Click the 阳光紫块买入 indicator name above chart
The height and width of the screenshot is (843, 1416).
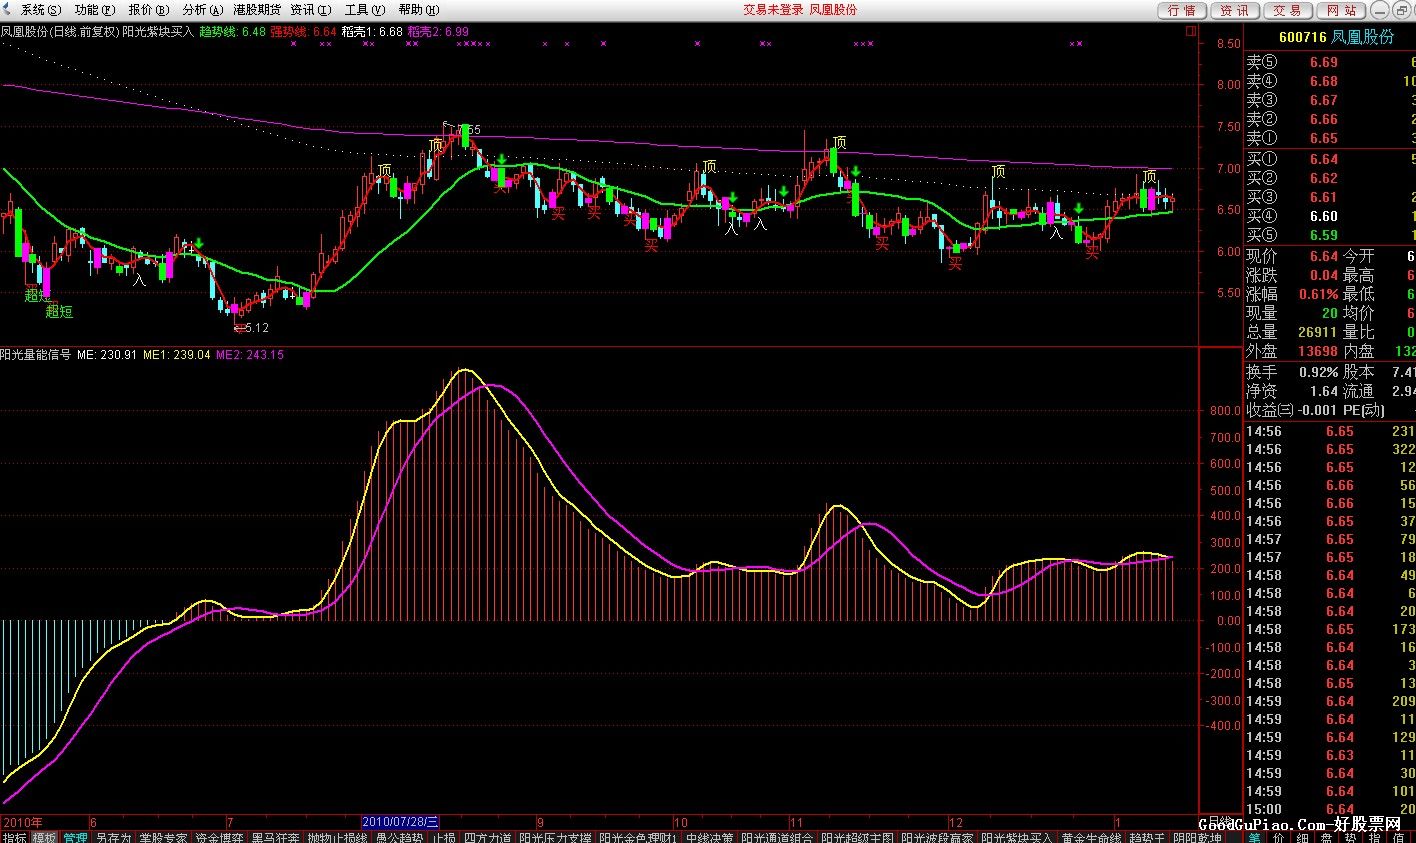click(158, 32)
